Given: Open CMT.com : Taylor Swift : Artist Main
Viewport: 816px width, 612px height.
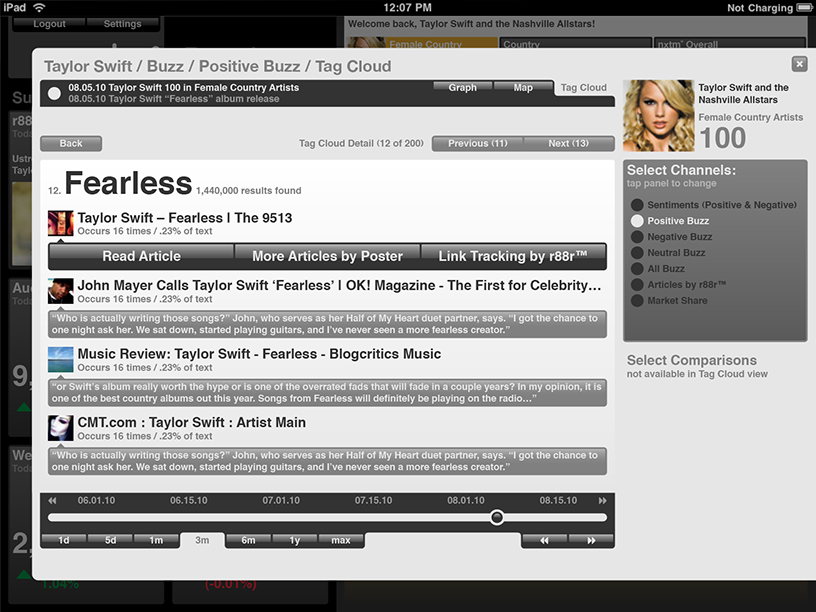Looking at the screenshot, I should [x=192, y=422].
